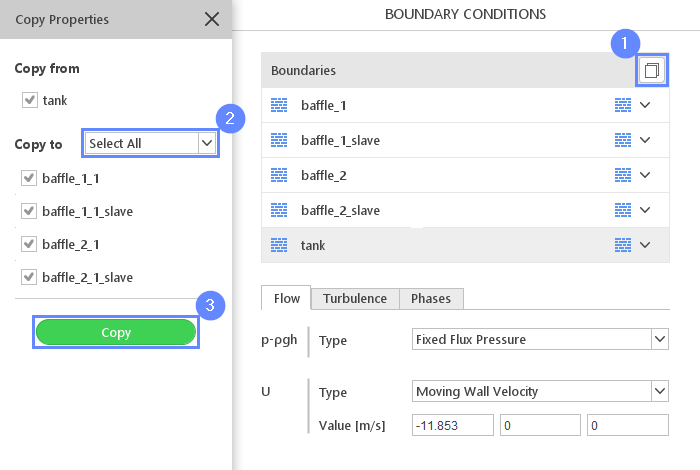Select the baffle_2_slave boundary name
Viewport: 700px width, 470px height.
[341, 210]
